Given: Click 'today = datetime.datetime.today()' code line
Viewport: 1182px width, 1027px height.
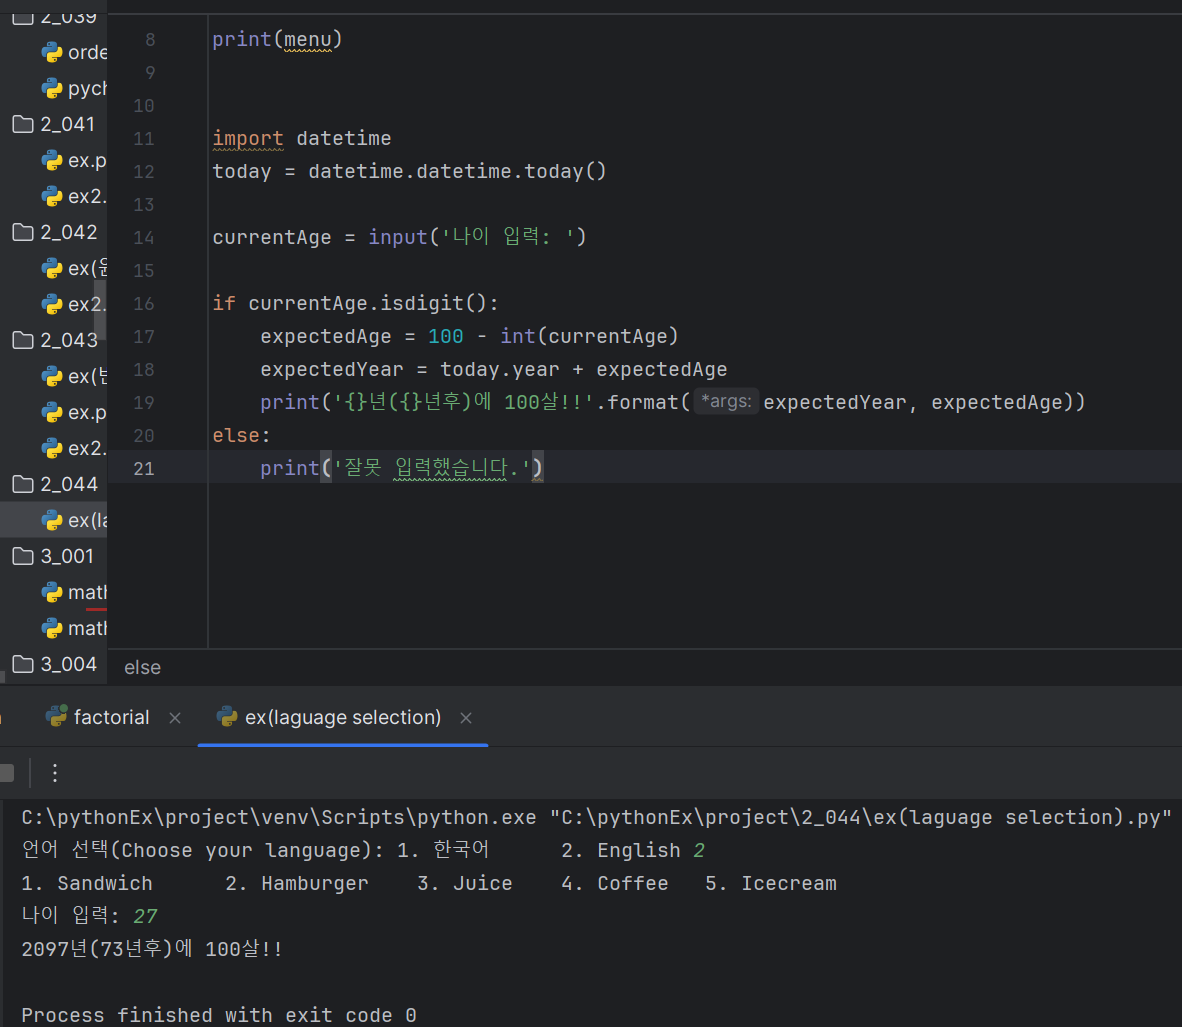Looking at the screenshot, I should click(x=409, y=171).
